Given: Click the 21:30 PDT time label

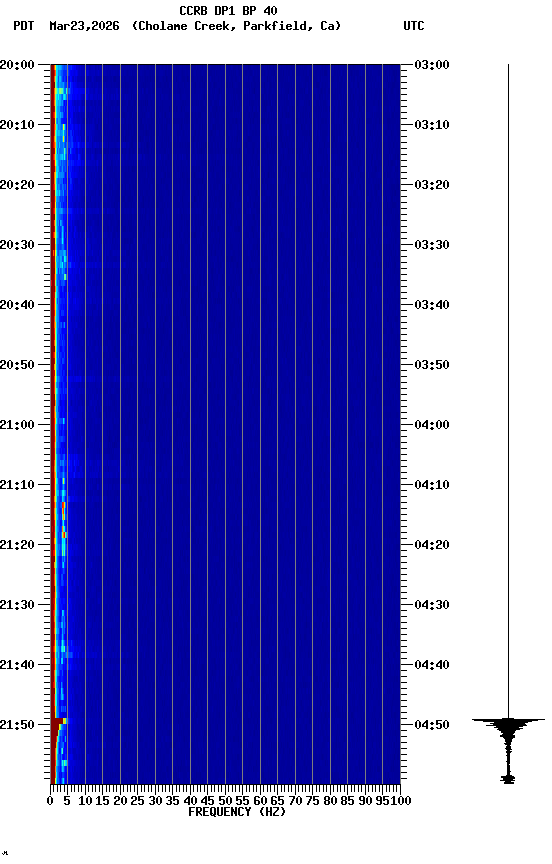Looking at the screenshot, I should [17, 606].
